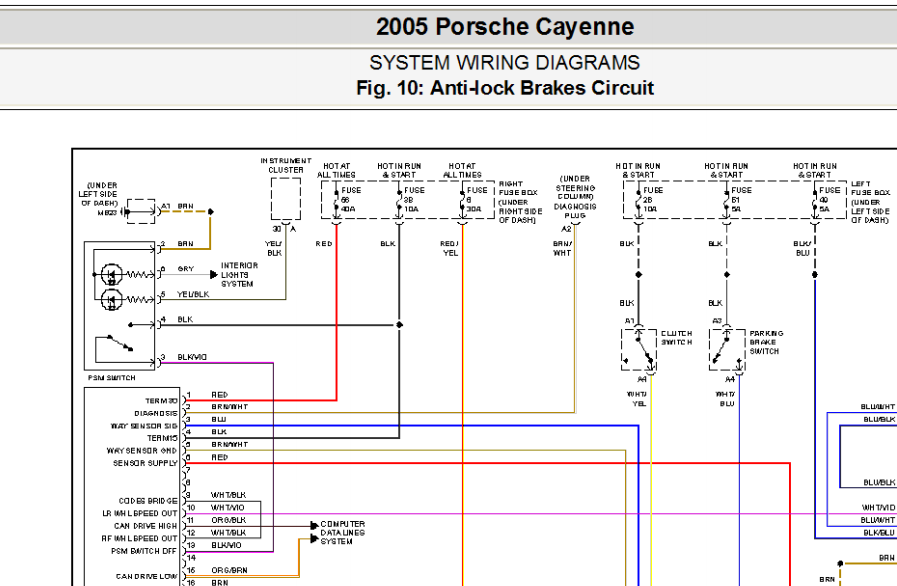Click the "WHT/YEL" label below clutch switch

coord(637,399)
